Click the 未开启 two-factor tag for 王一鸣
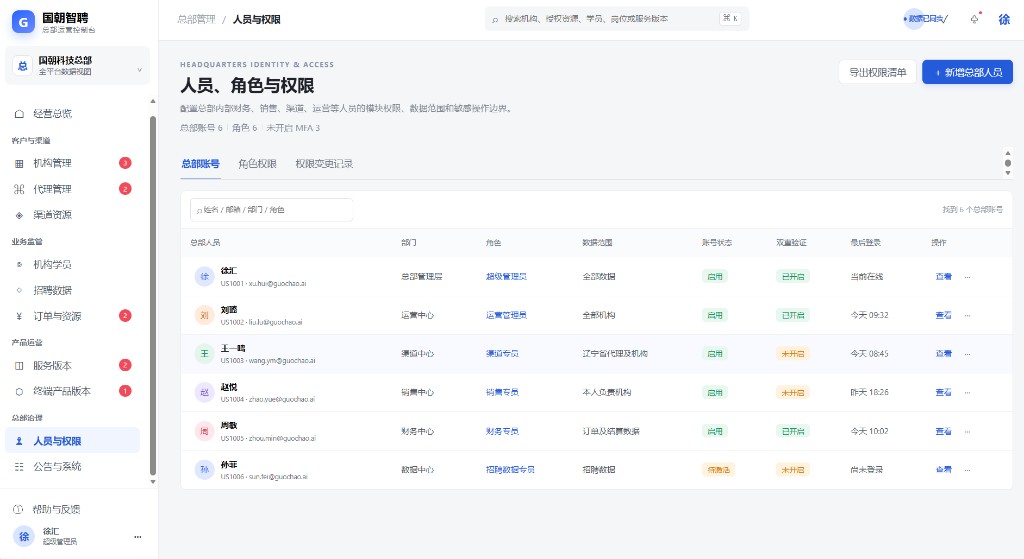The image size is (1024, 559). click(x=793, y=354)
